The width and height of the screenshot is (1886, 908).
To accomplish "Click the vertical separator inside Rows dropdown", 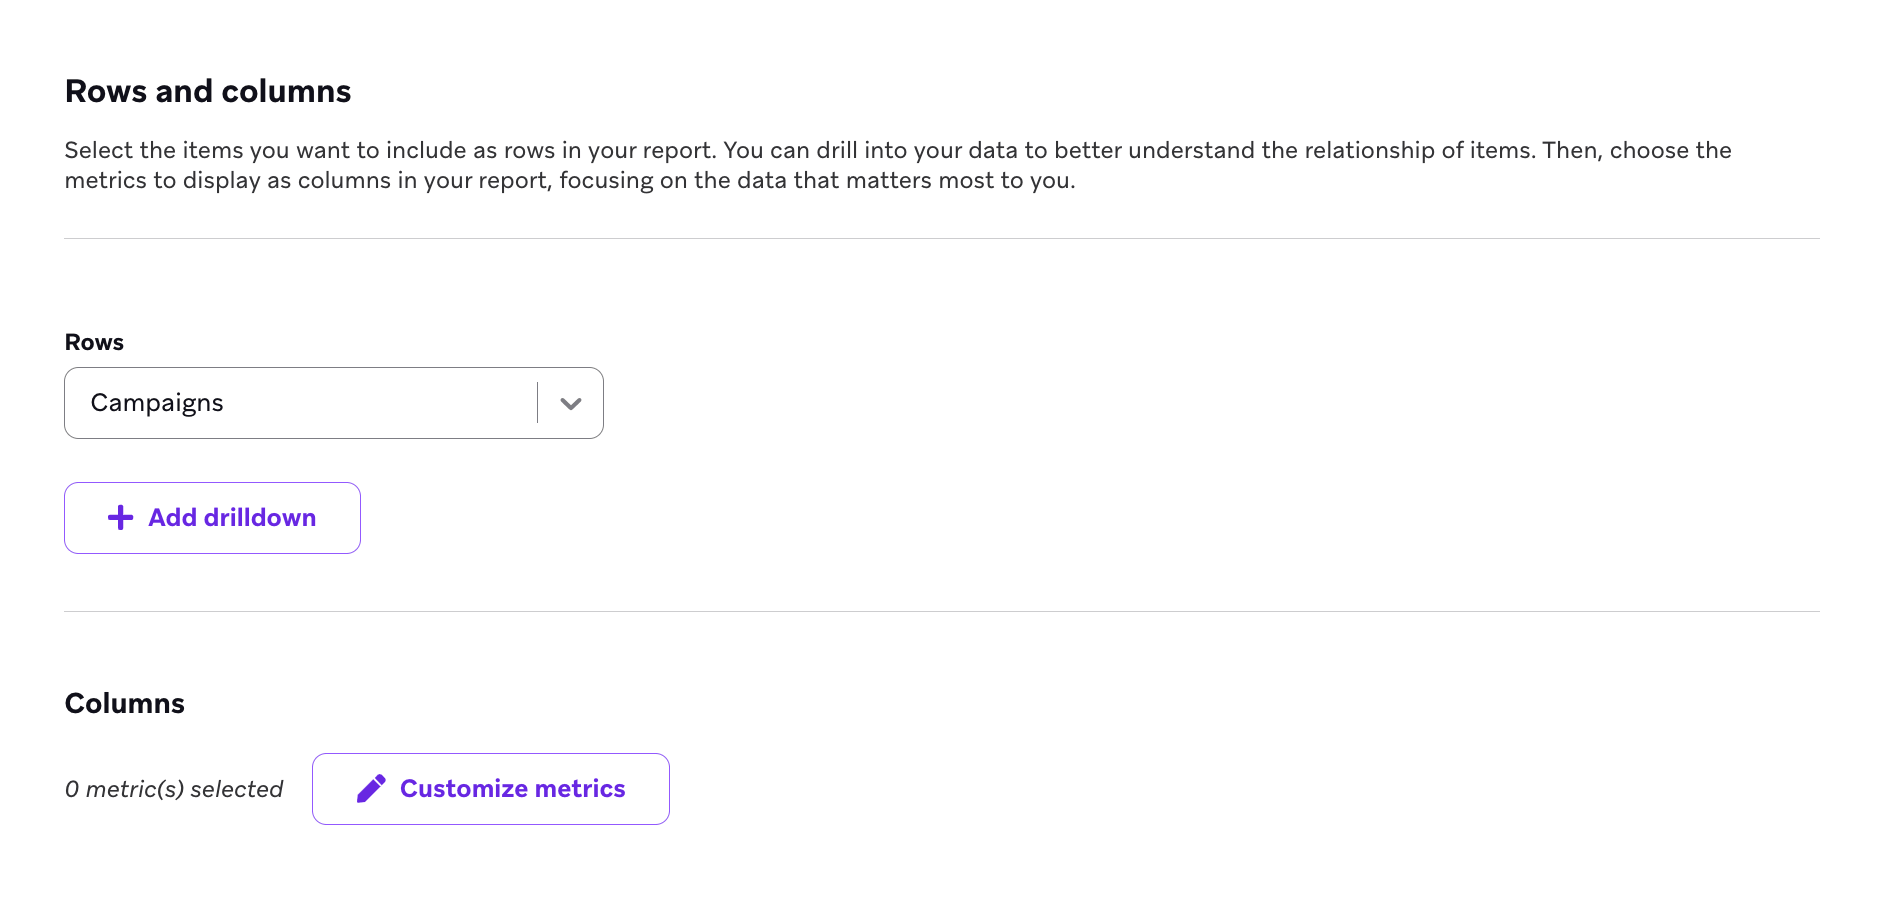I will click(x=538, y=403).
